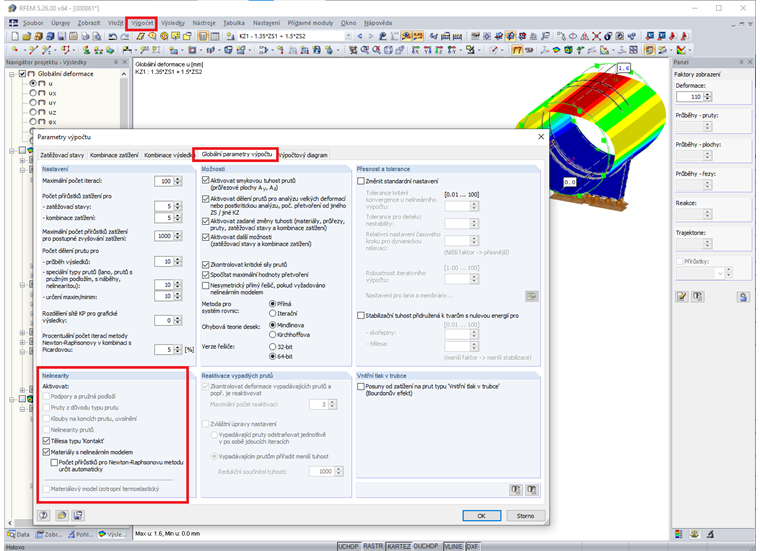Enable 'Nesymetrický přímý řešič' checkbox
Image resolution: width=760 pixels, height=551 pixels.
206,285
